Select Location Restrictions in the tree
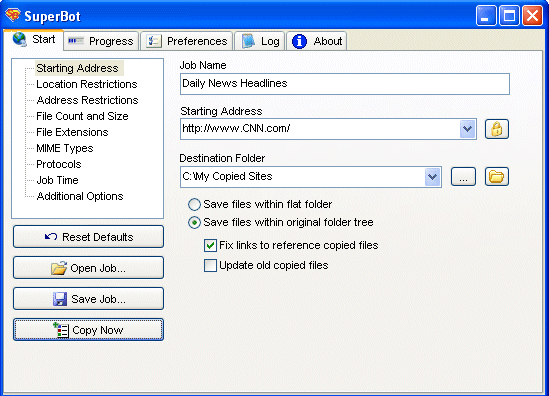 pos(87,84)
